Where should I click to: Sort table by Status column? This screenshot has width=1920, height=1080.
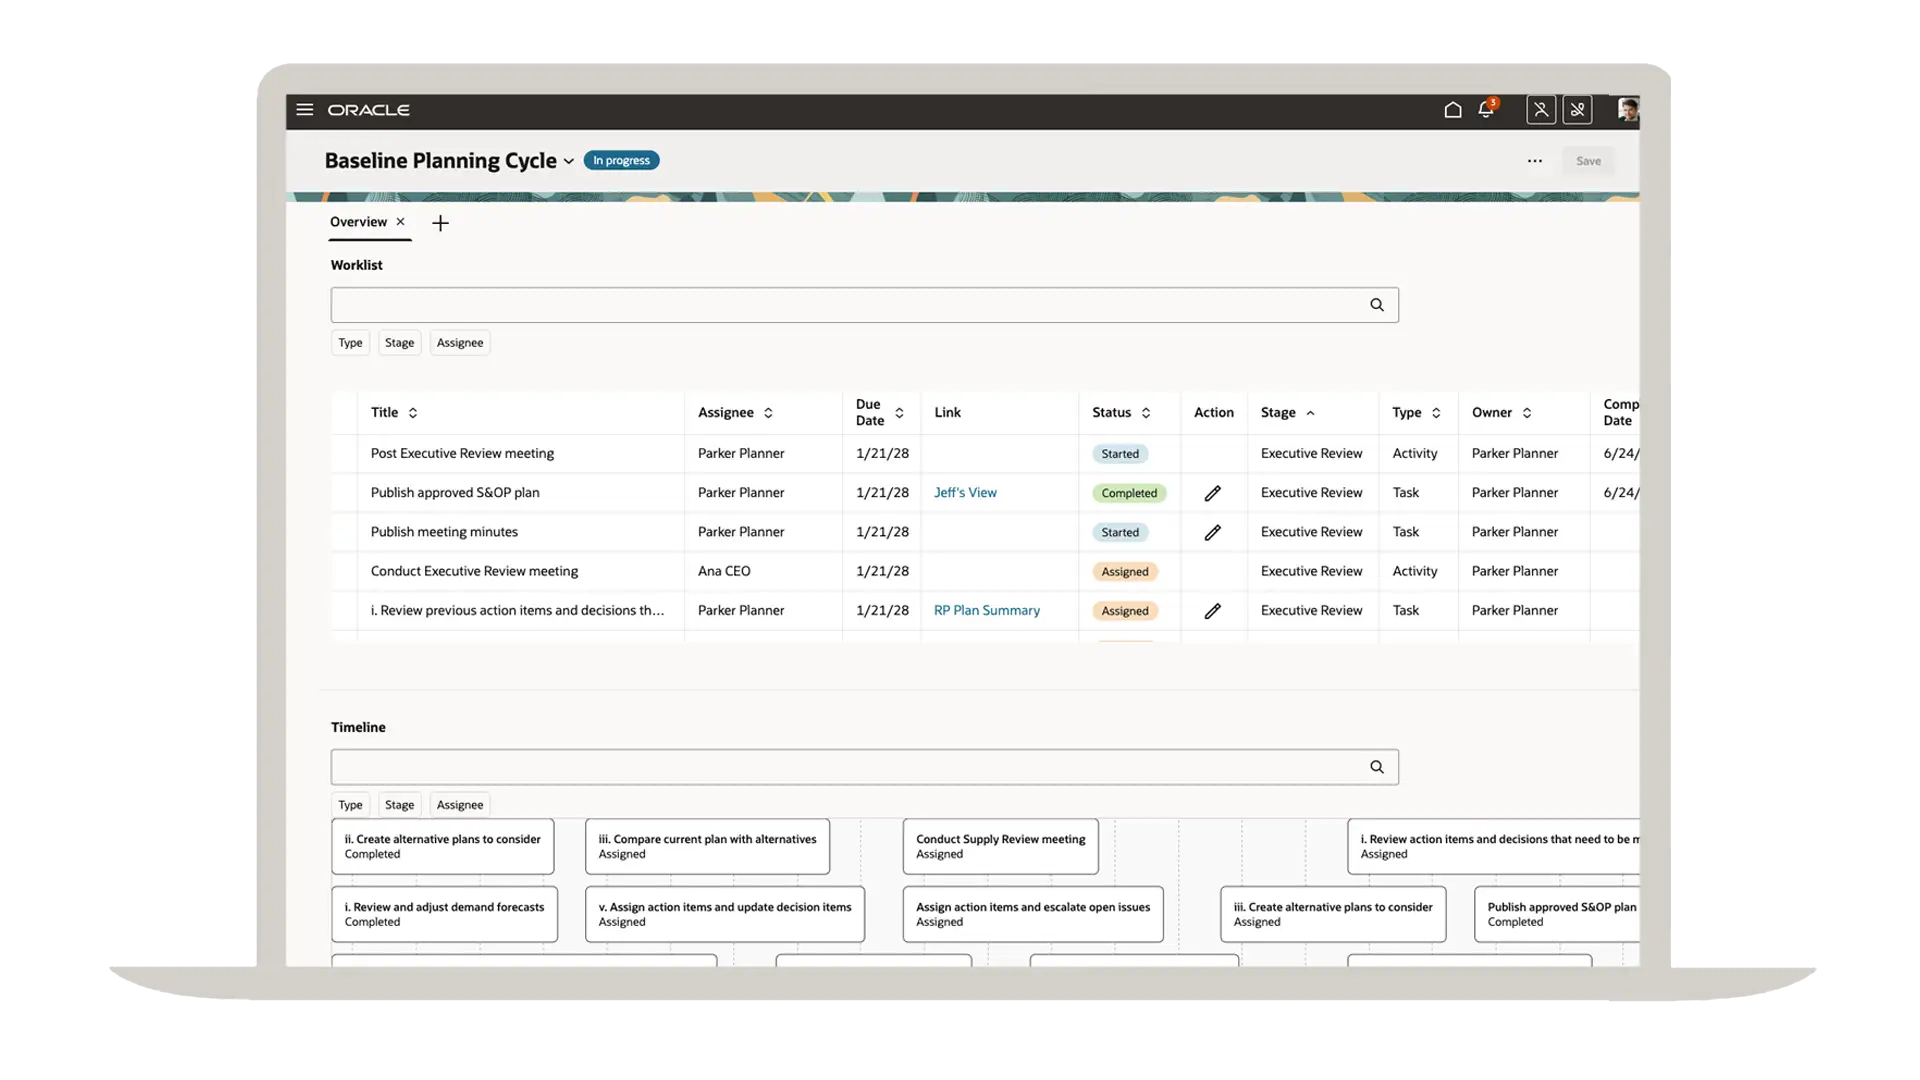tap(1146, 413)
